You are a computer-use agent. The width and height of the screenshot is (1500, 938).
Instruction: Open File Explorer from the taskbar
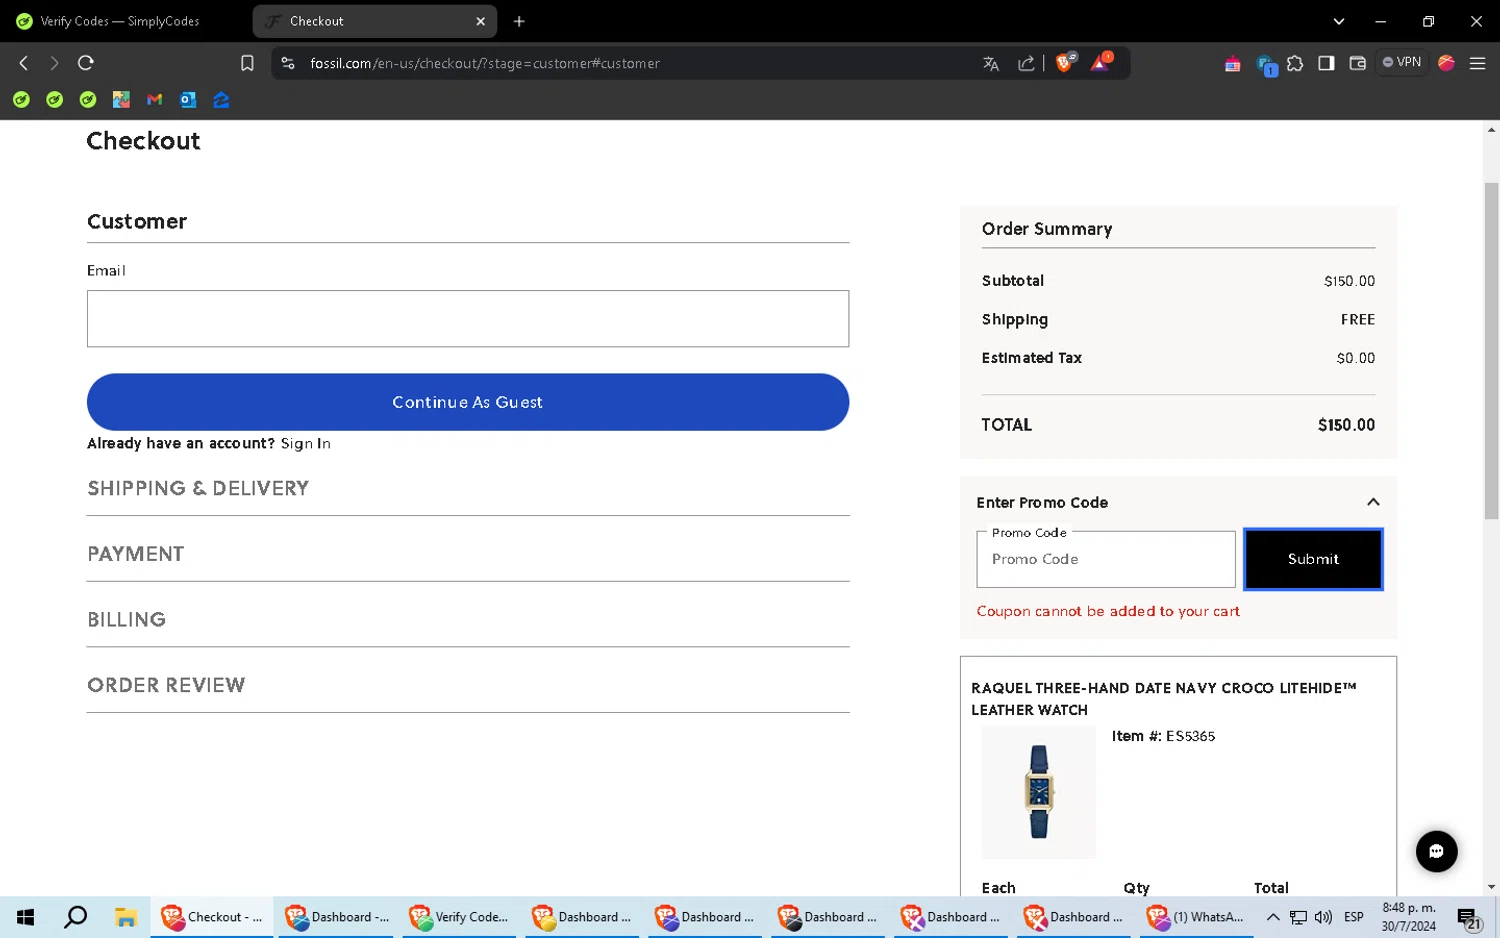click(x=125, y=917)
